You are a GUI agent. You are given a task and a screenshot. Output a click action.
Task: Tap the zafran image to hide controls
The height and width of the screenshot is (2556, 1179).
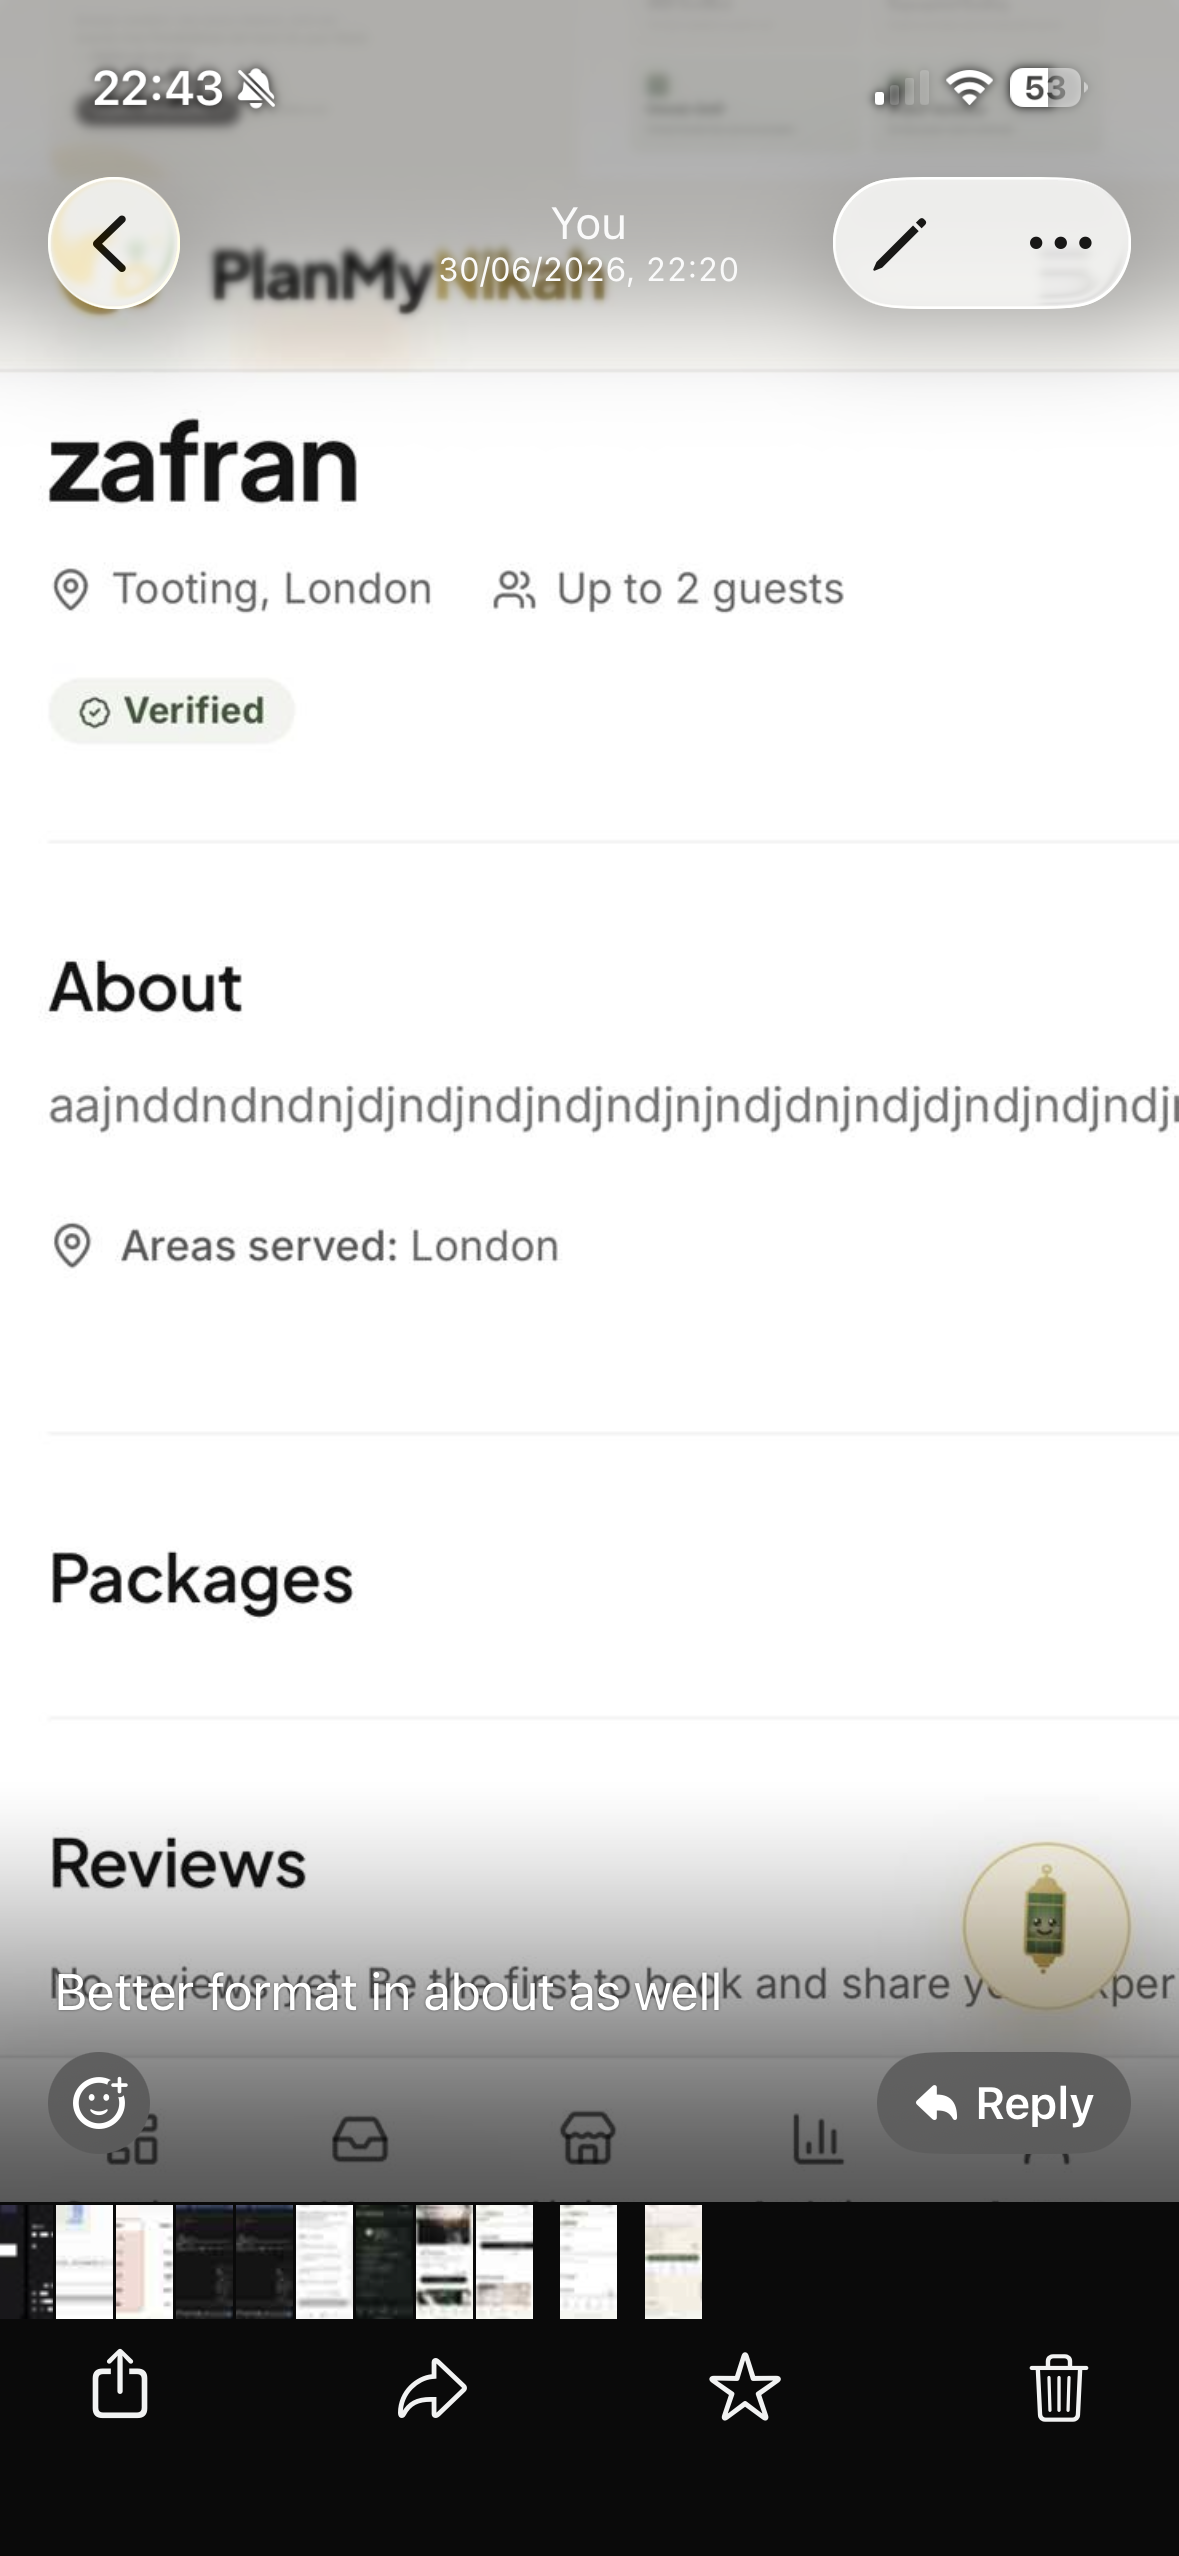[x=589, y=1200]
